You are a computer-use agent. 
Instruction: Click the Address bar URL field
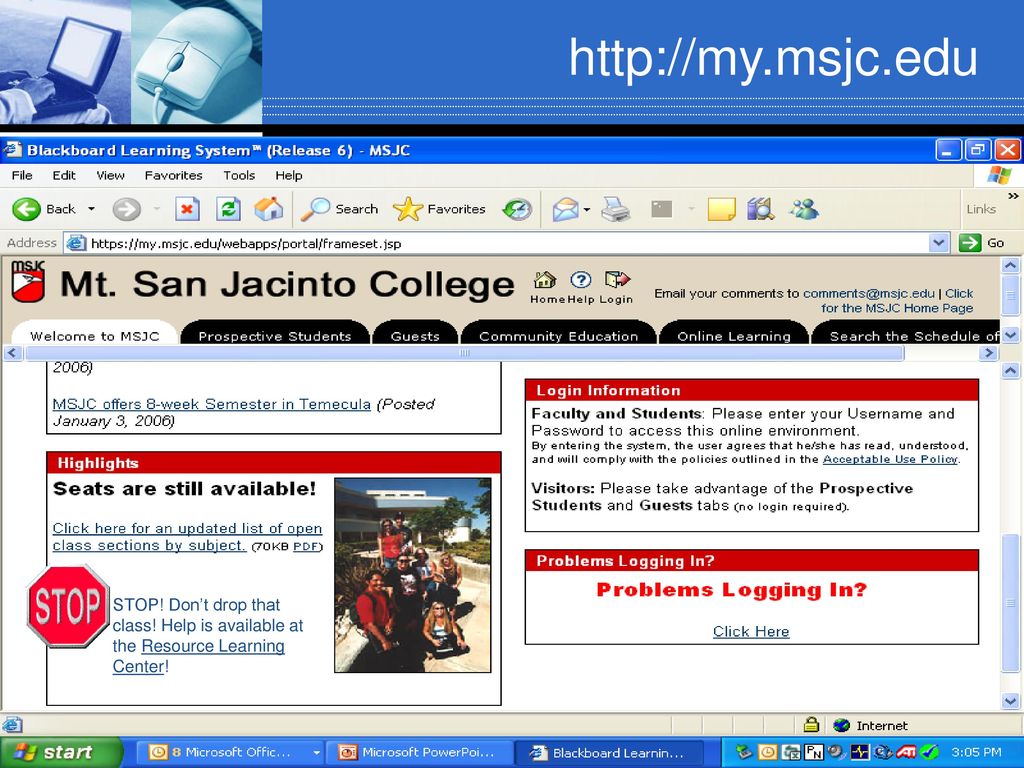[496, 243]
